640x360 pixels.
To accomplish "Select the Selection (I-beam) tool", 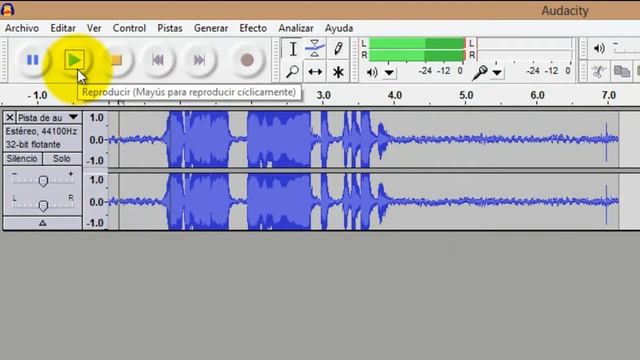I will pos(293,49).
